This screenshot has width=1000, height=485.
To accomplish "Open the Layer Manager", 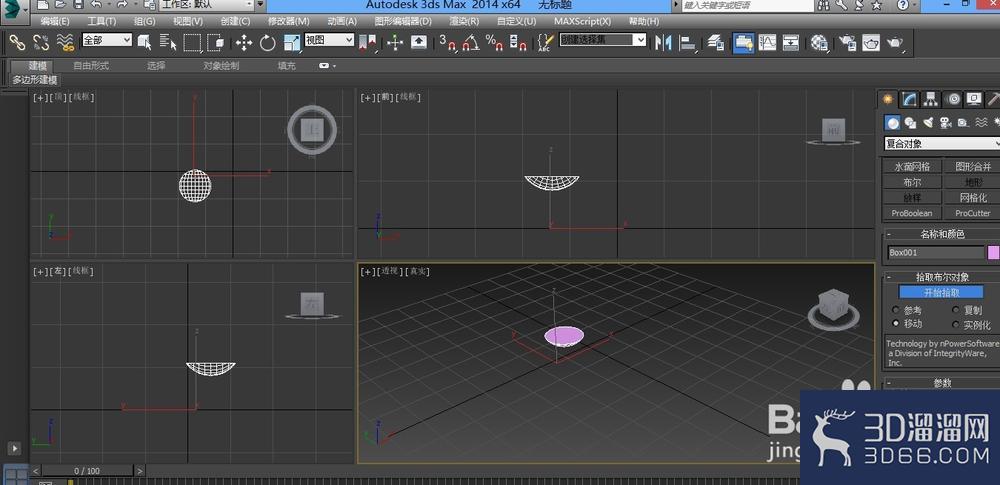I will (716, 43).
